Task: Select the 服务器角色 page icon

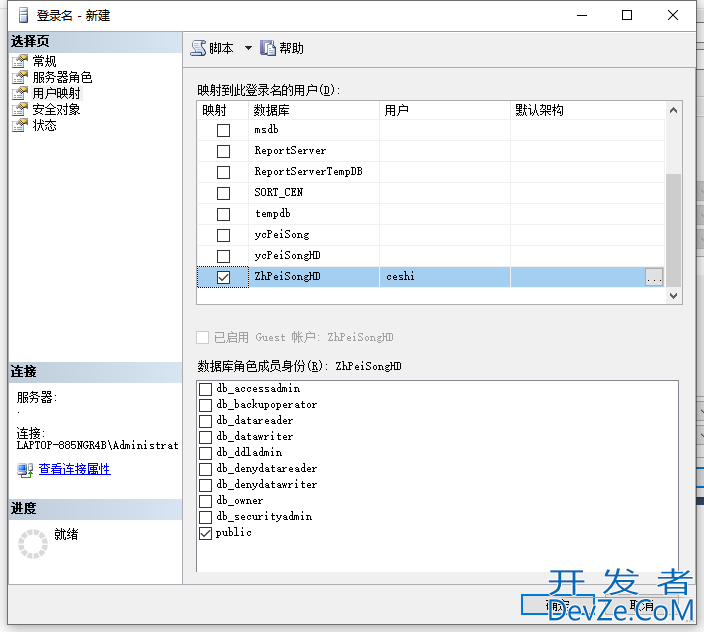Action: coord(20,77)
